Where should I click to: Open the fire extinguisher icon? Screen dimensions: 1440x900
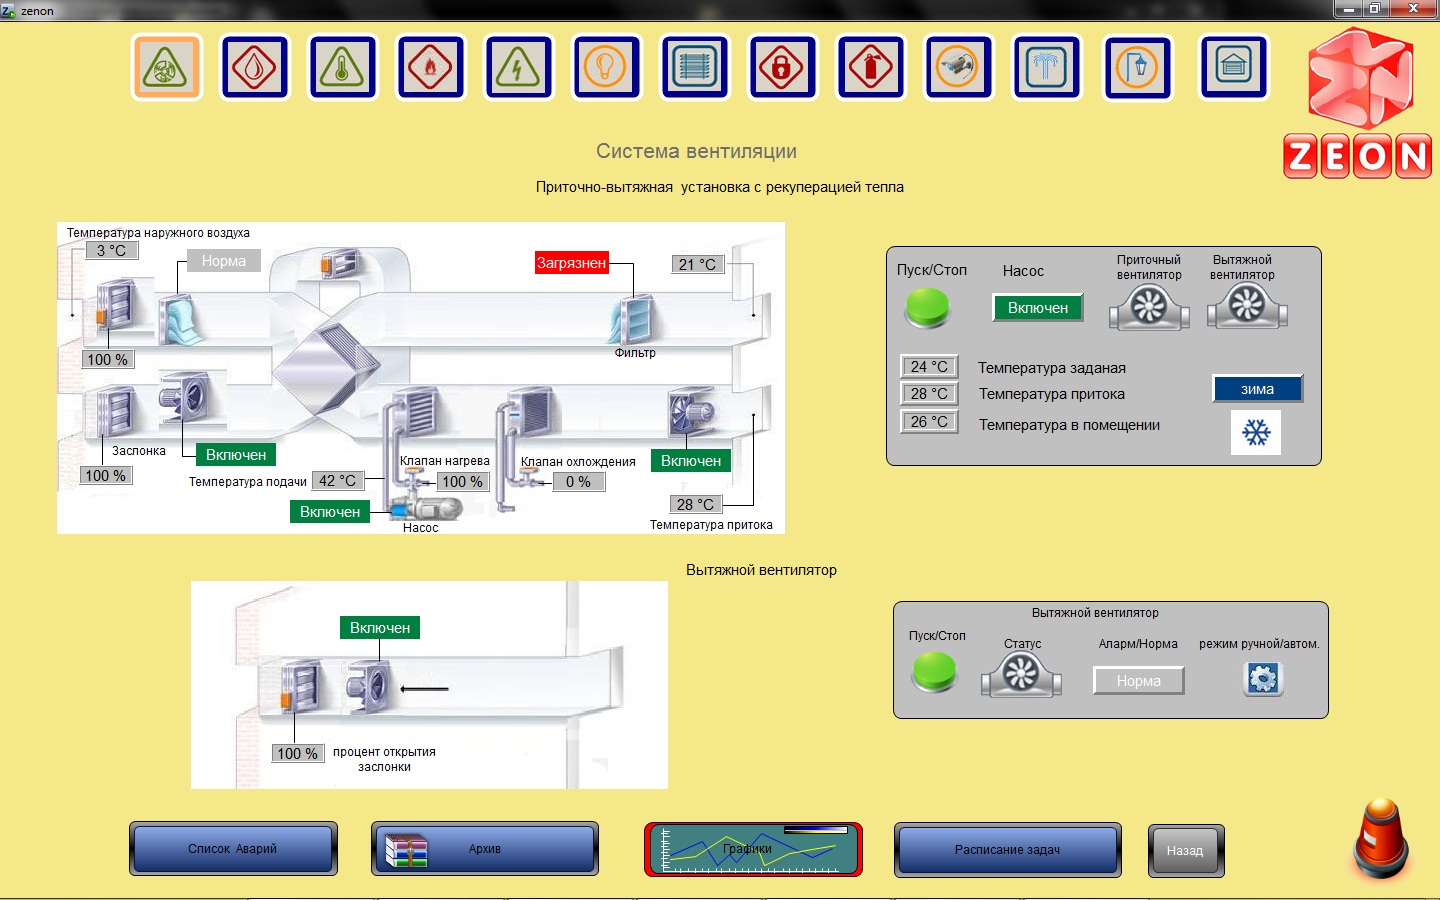870,68
